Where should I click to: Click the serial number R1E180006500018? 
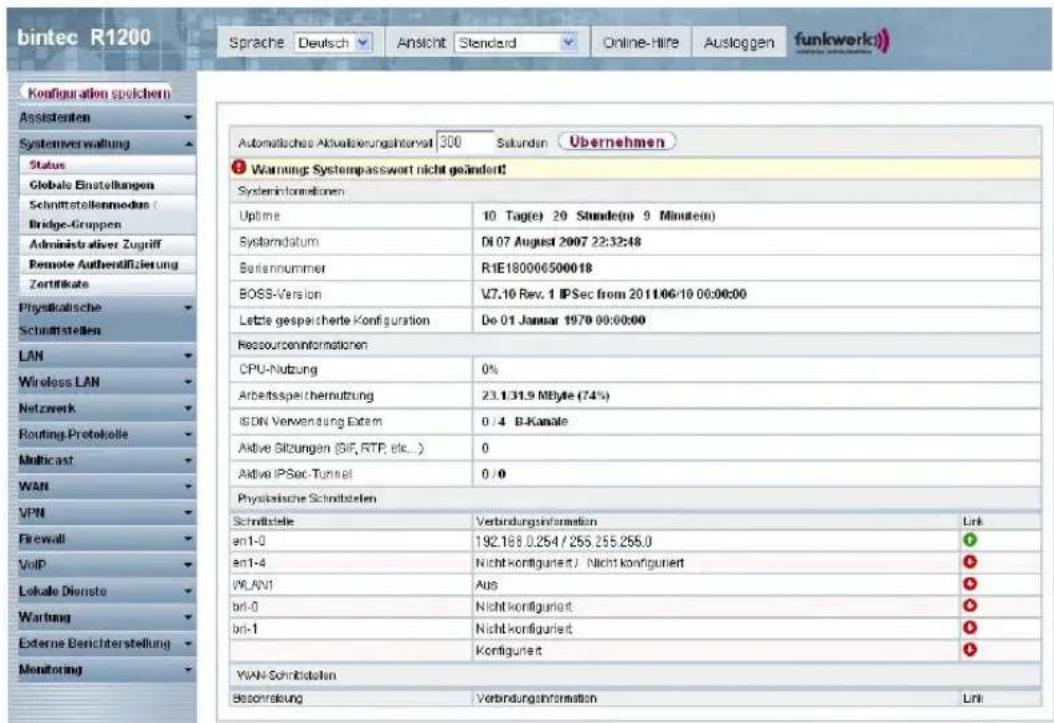pyautogui.click(x=537, y=268)
